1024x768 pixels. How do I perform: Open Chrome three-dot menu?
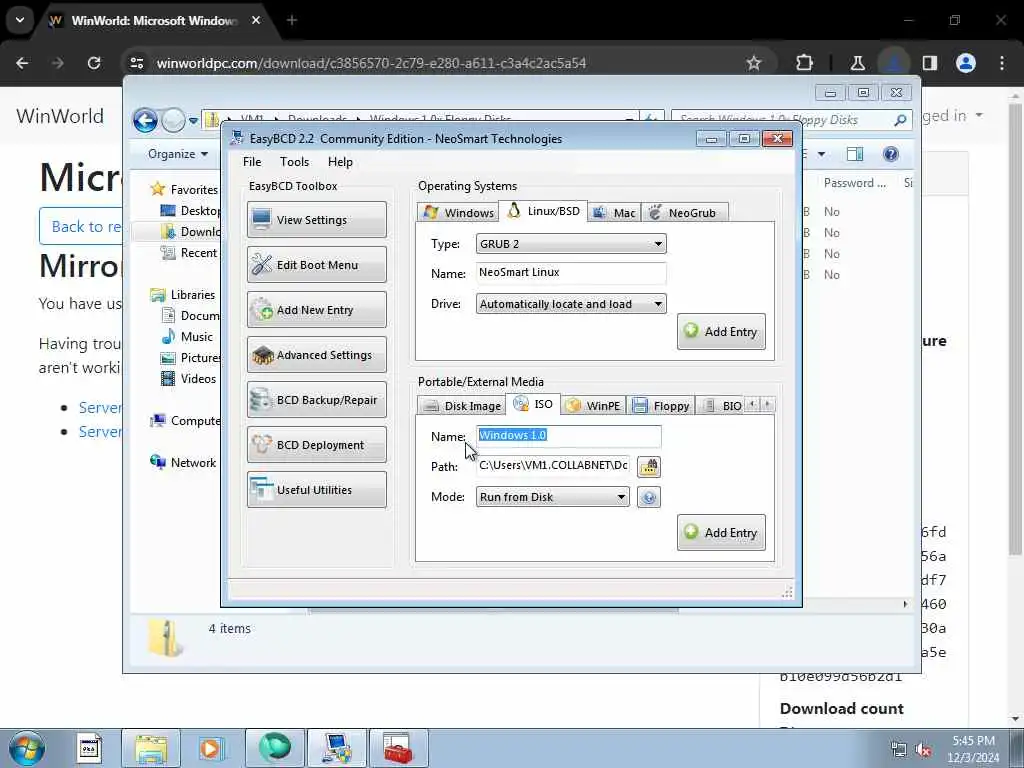click(1002, 63)
